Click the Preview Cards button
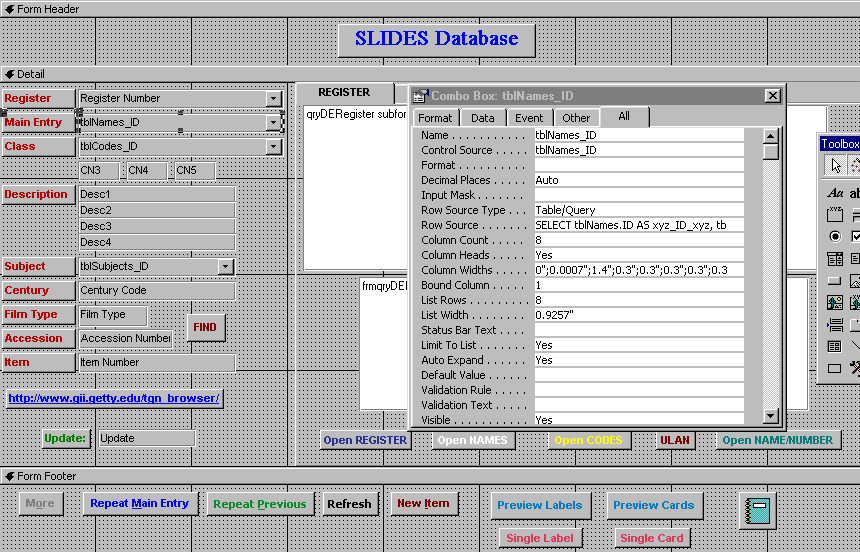 click(x=654, y=505)
